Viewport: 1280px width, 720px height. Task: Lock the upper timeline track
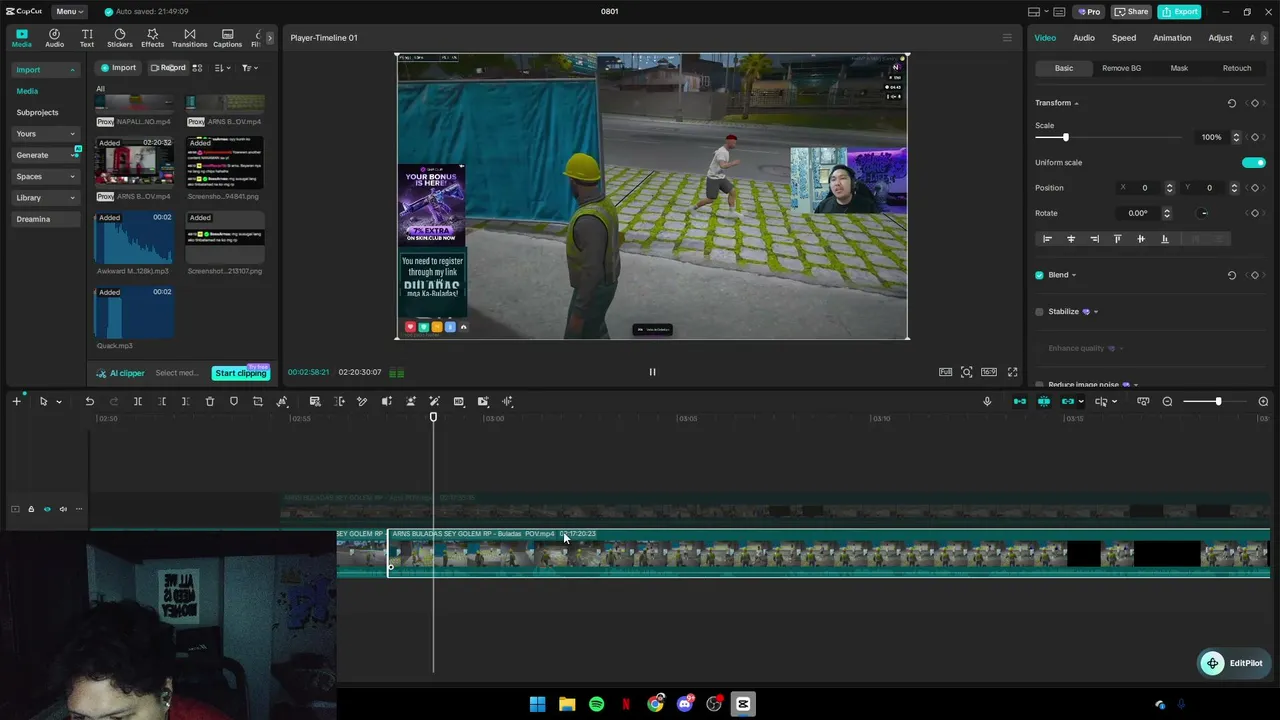pyautogui.click(x=31, y=509)
